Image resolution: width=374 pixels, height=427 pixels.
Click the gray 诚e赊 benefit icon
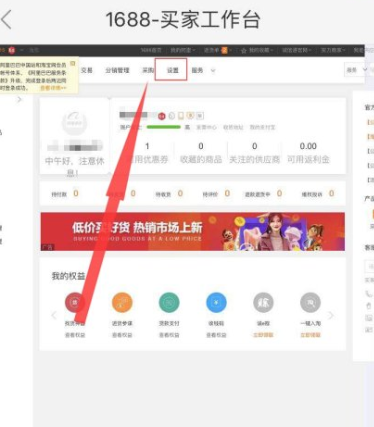coord(263,302)
